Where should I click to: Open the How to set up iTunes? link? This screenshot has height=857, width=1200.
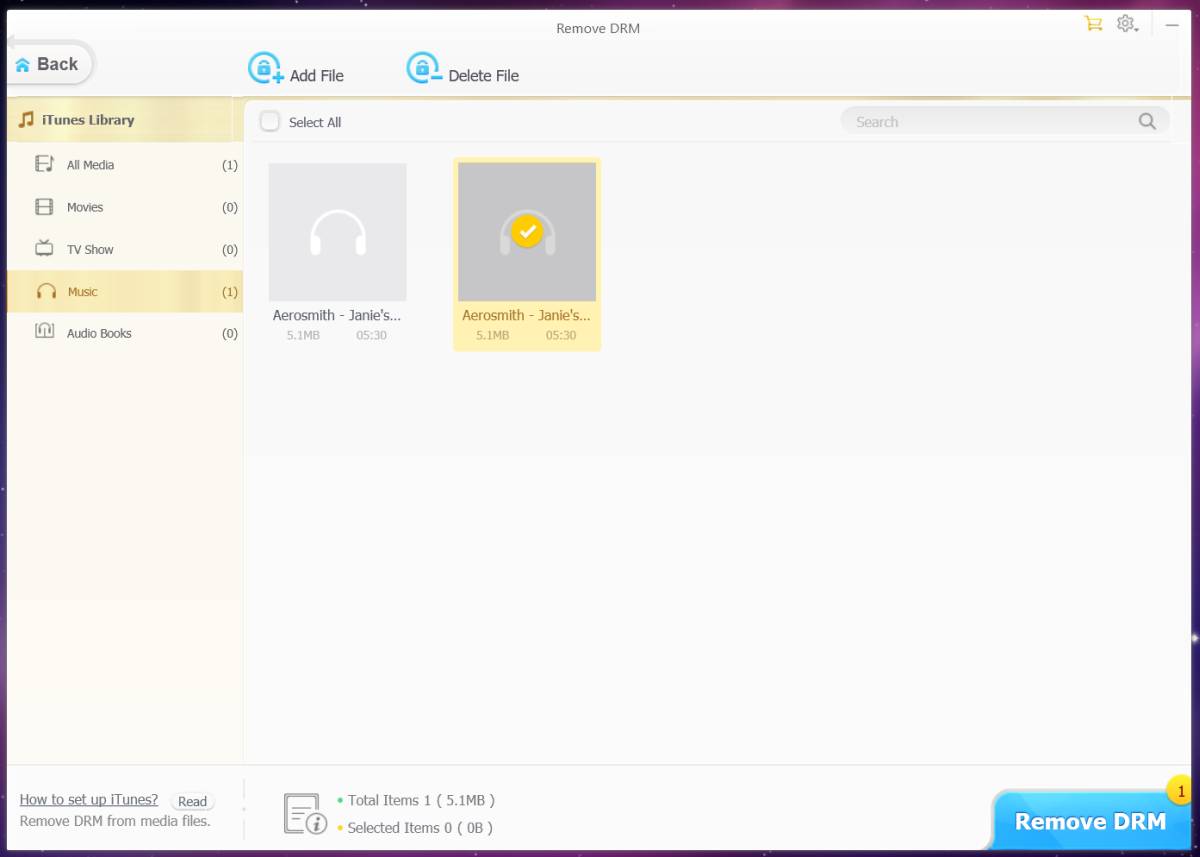pos(89,799)
